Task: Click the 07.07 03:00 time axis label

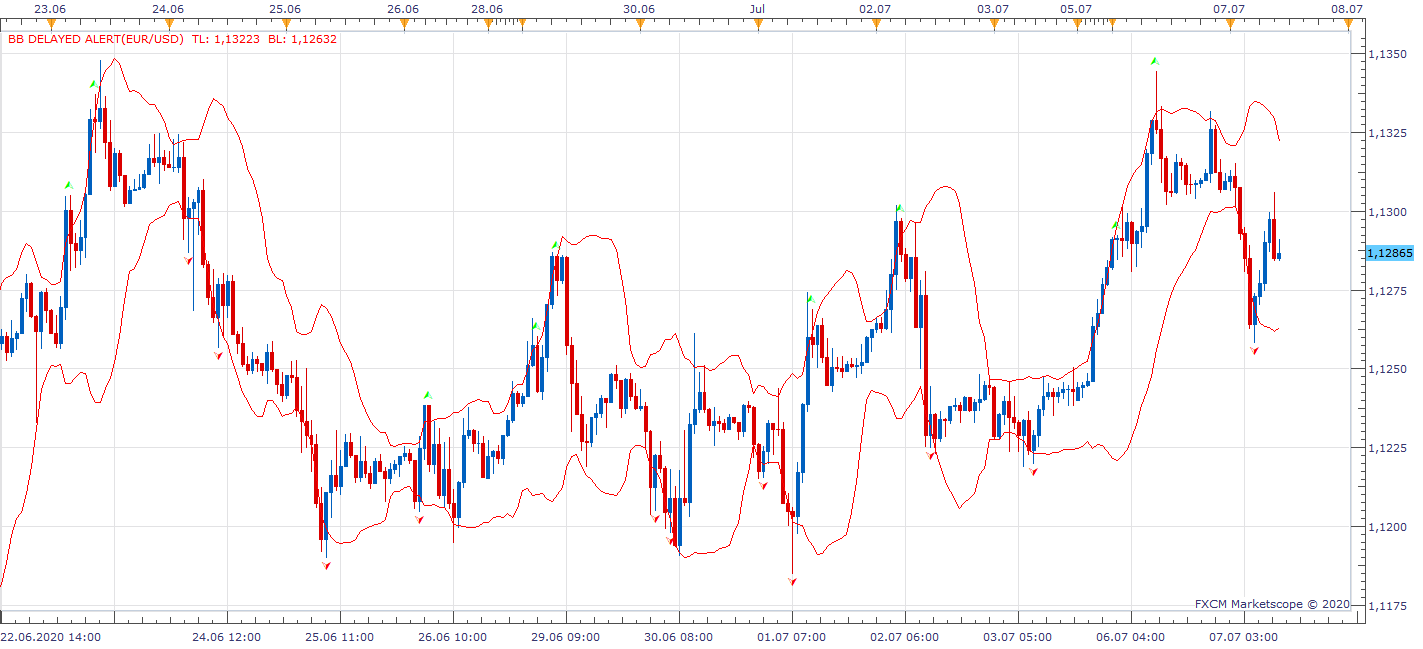Action: [1244, 637]
